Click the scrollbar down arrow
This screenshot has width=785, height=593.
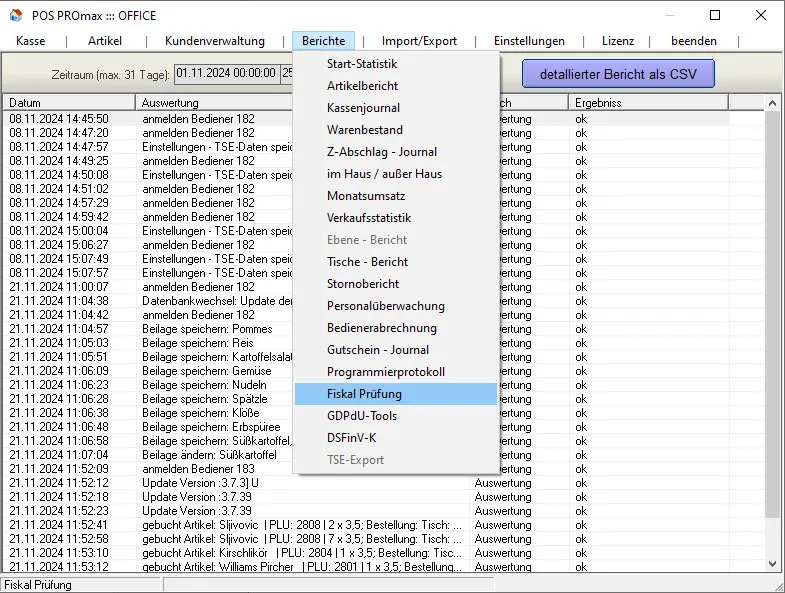(772, 563)
